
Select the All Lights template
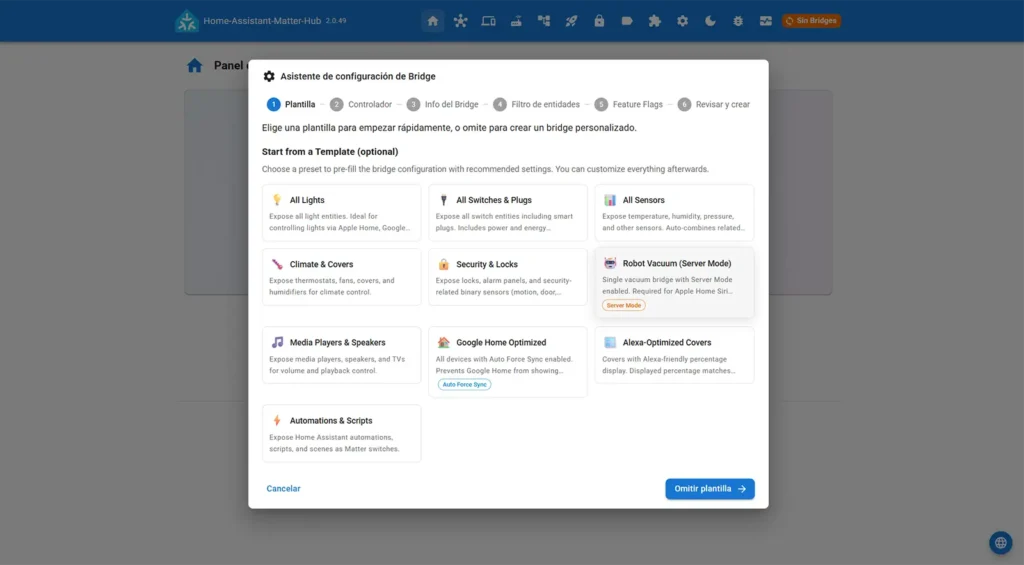click(342, 213)
